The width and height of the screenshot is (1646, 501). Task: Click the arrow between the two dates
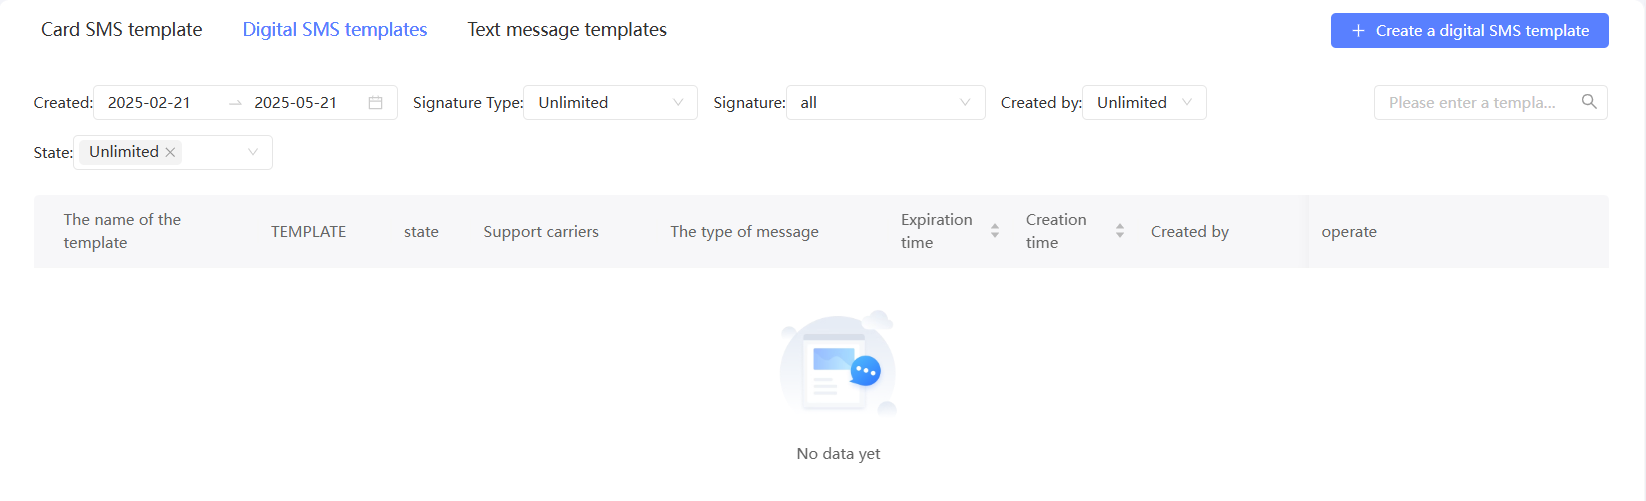pos(235,103)
